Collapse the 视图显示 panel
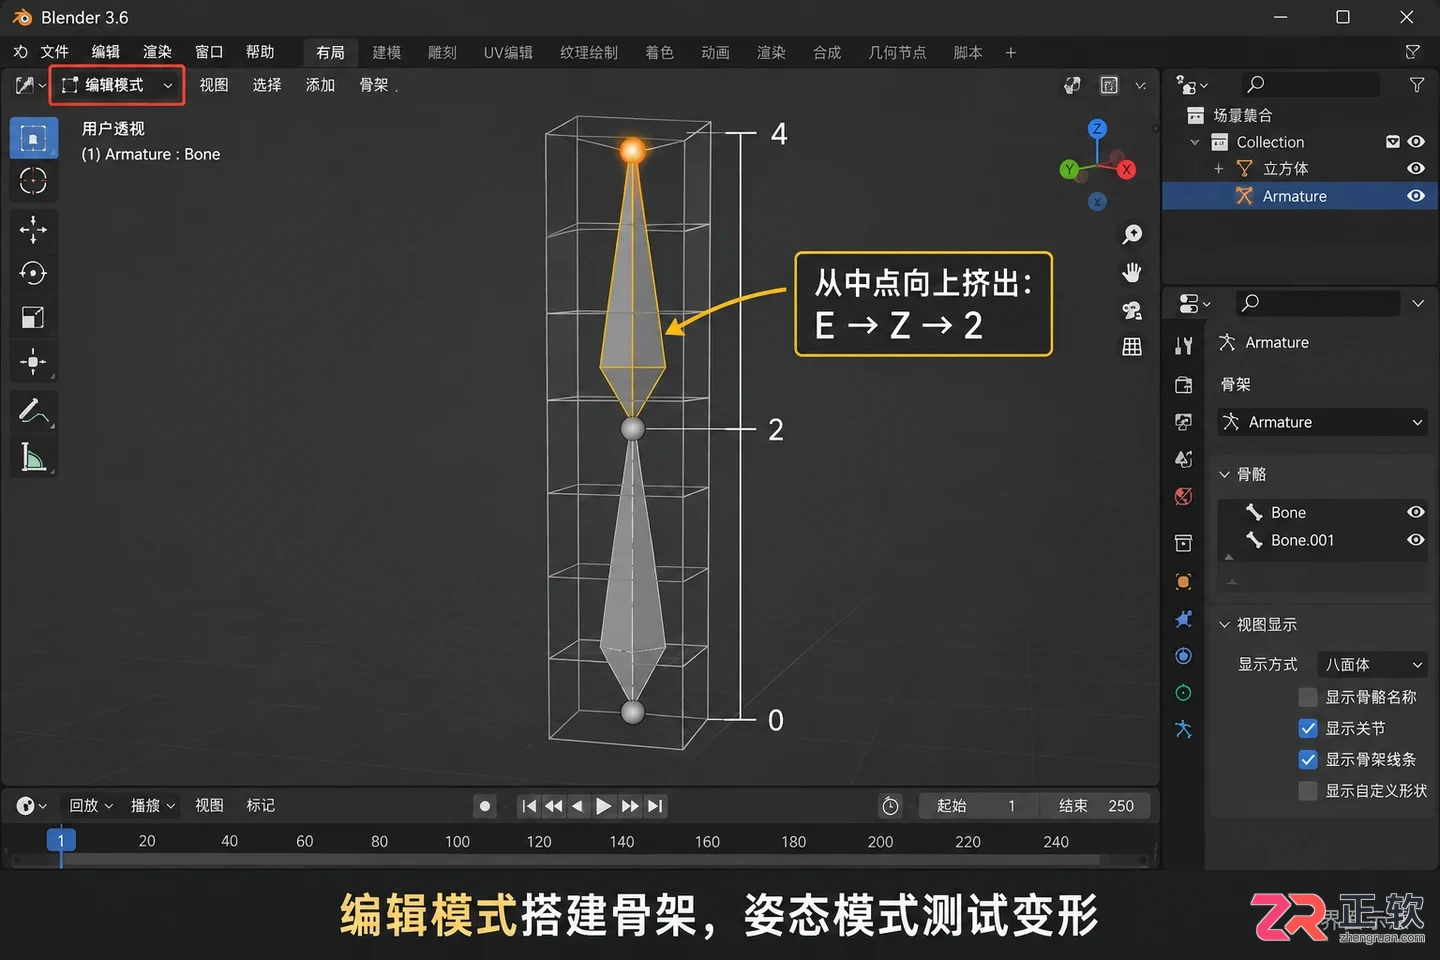This screenshot has width=1440, height=960. 1225,624
